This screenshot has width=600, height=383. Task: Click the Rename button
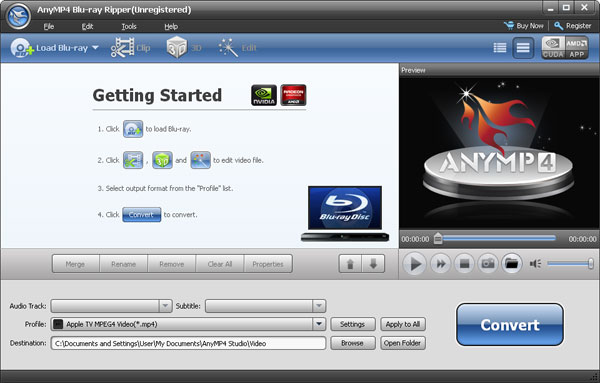[x=124, y=264]
